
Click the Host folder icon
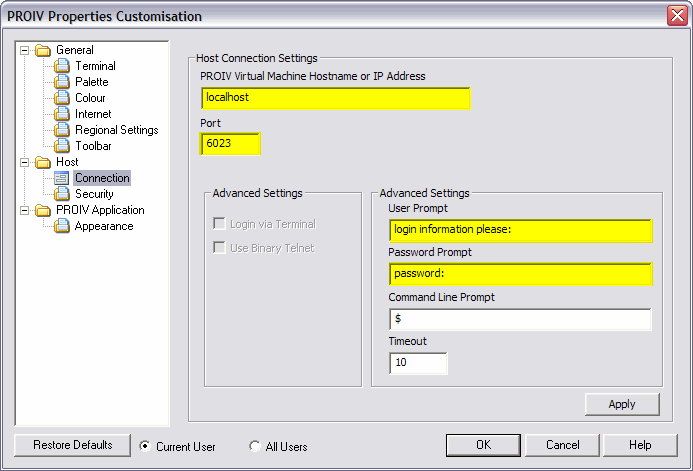(43, 162)
